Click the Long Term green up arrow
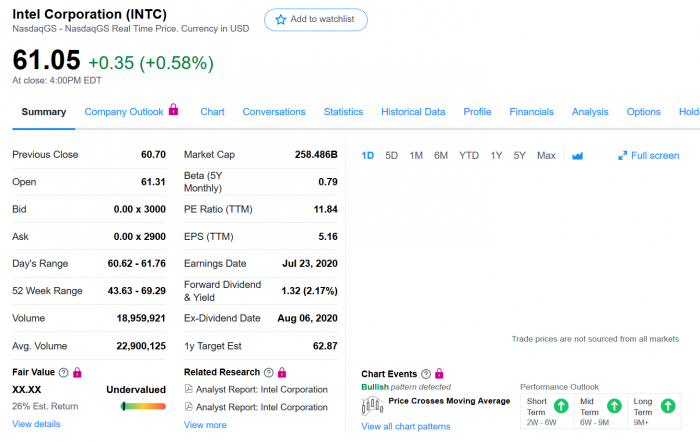Image resolution: width=700 pixels, height=442 pixels. pyautogui.click(x=669, y=406)
